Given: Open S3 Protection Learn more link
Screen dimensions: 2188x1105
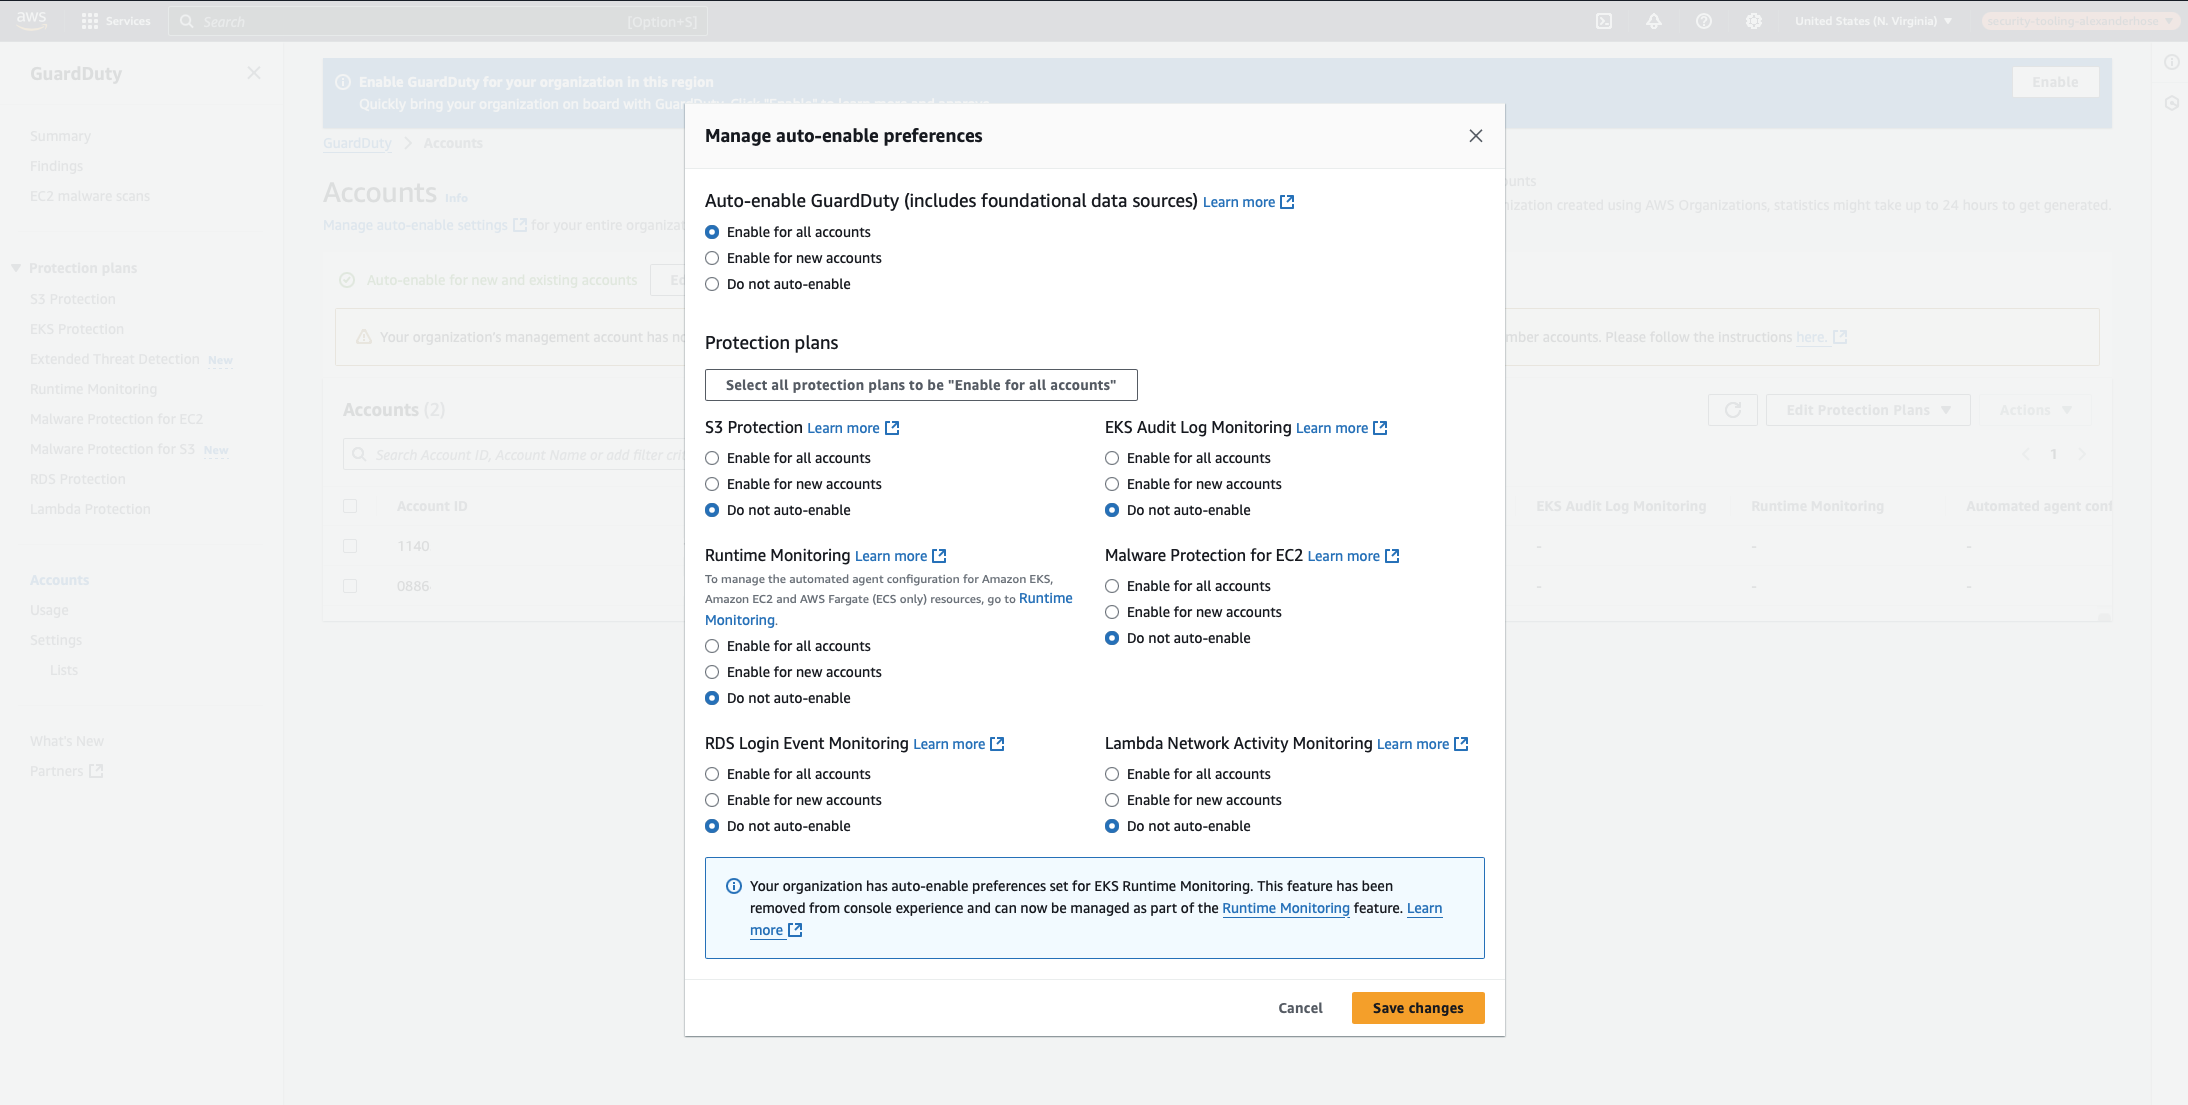Looking at the screenshot, I should [x=853, y=428].
